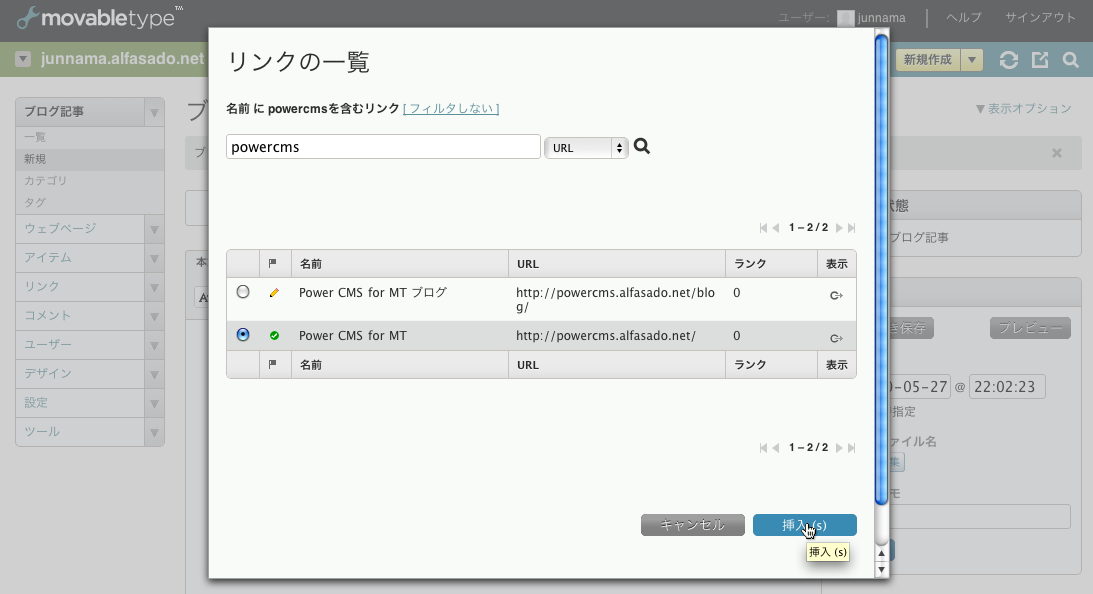Go to first page in top pager
1093x594 pixels.
(763, 228)
